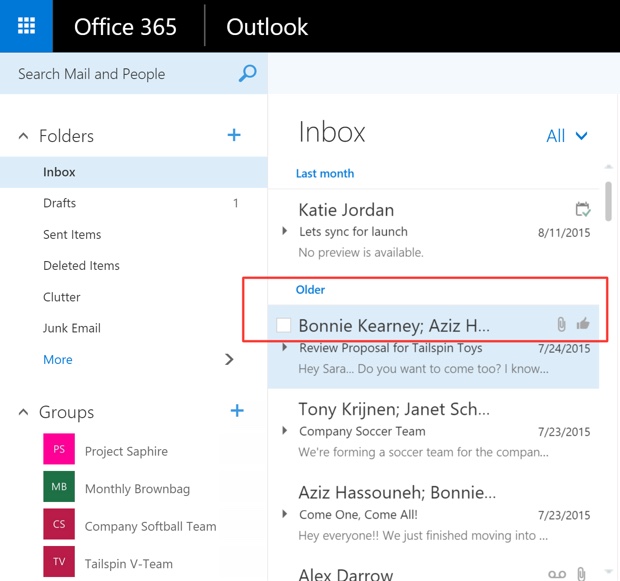Screen dimensions: 620x581
Task: Click the Monthly Brownbag group name
Action: [x=137, y=489]
